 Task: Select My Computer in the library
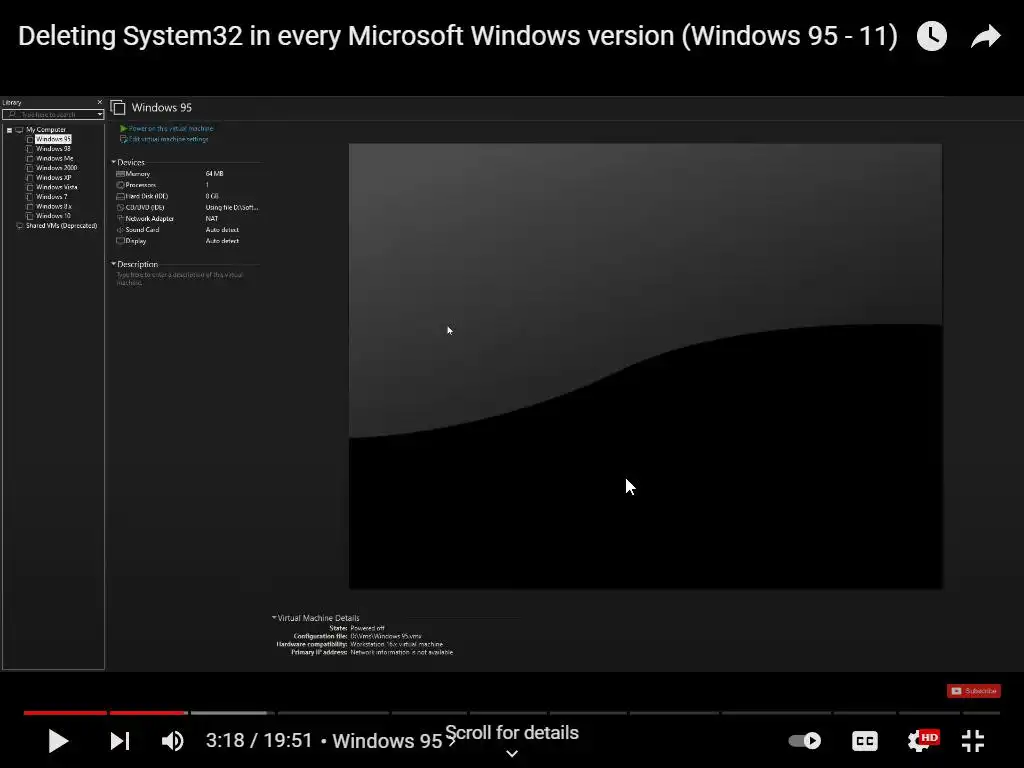(46, 129)
